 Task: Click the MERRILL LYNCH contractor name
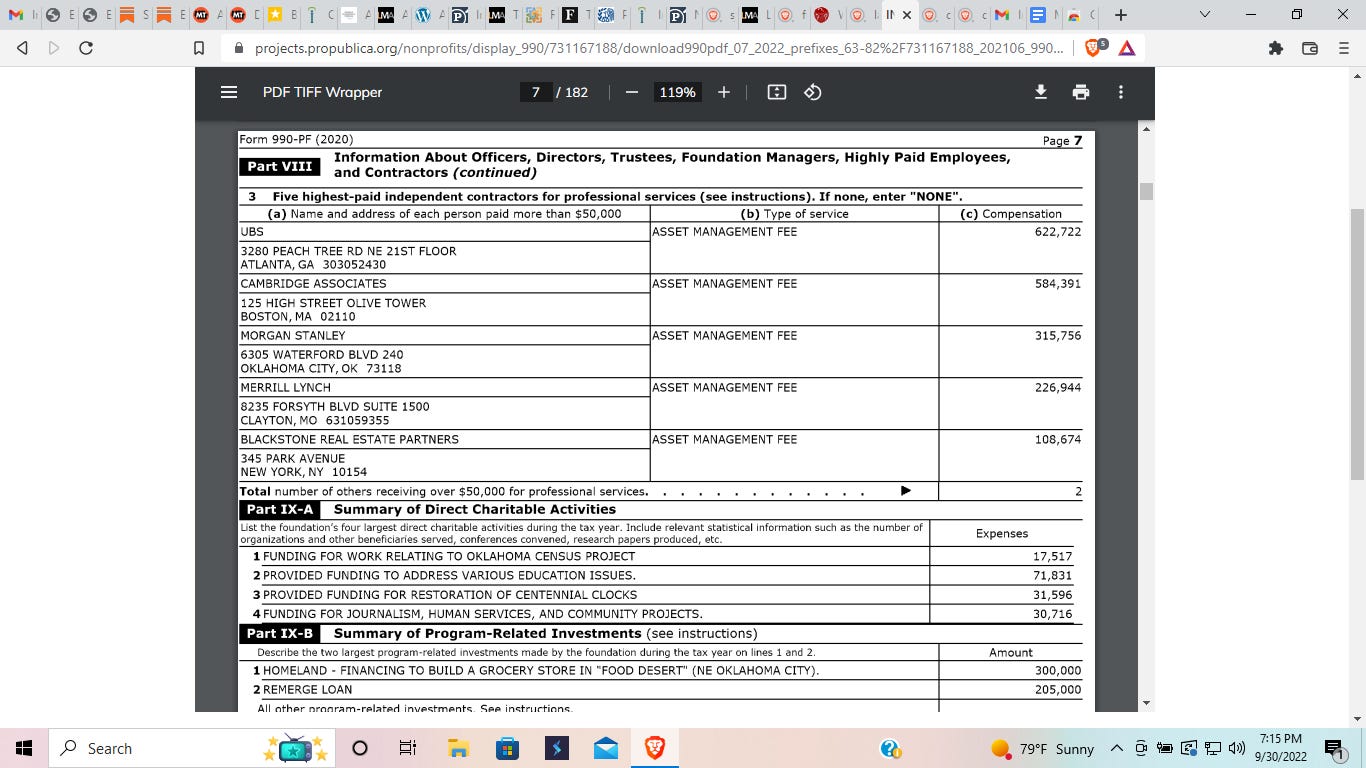(x=285, y=387)
